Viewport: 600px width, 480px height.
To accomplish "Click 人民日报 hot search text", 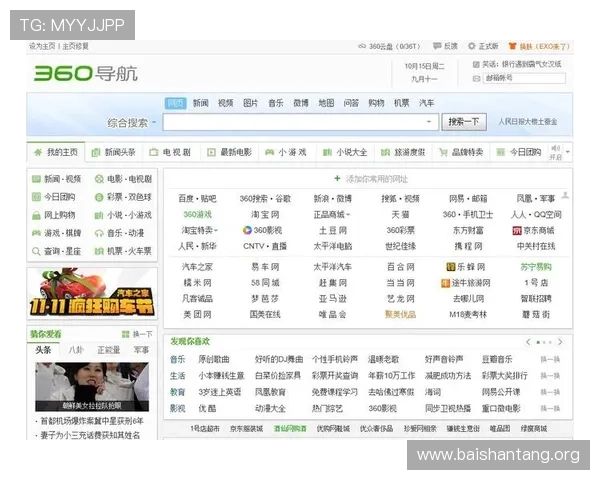I will [x=527, y=122].
